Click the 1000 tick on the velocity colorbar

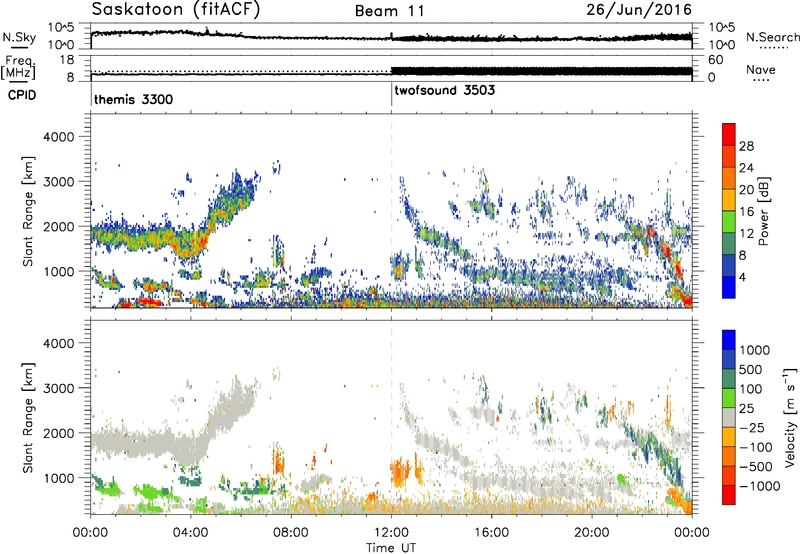pos(754,350)
